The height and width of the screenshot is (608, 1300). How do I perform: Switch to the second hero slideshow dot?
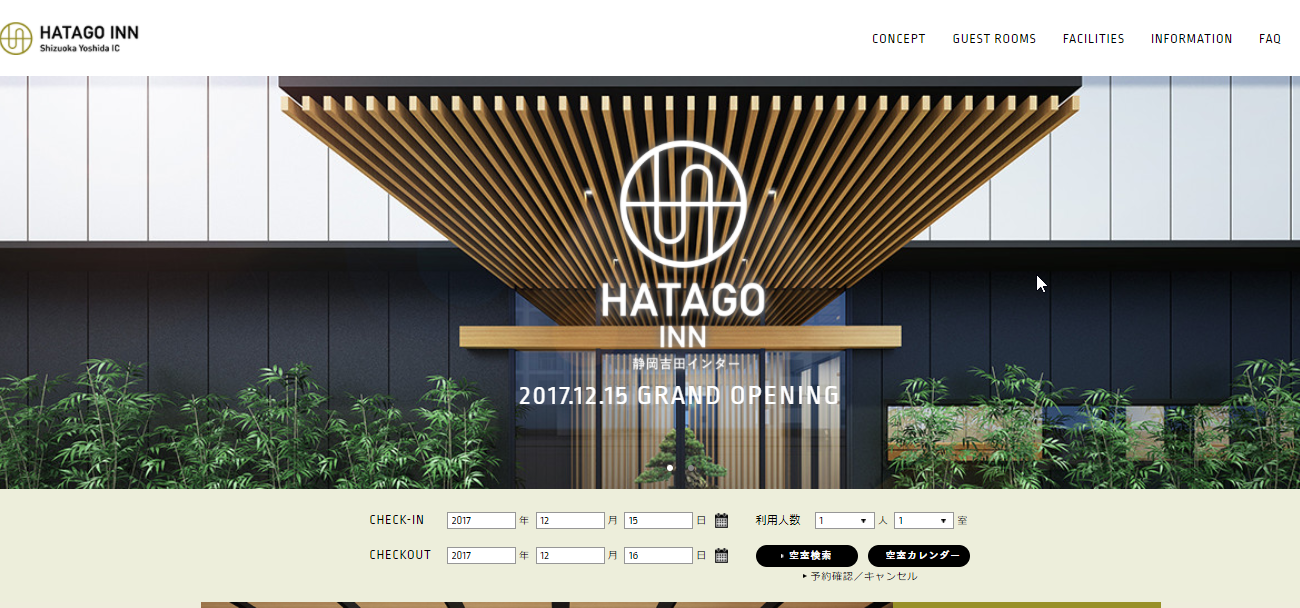689,467
